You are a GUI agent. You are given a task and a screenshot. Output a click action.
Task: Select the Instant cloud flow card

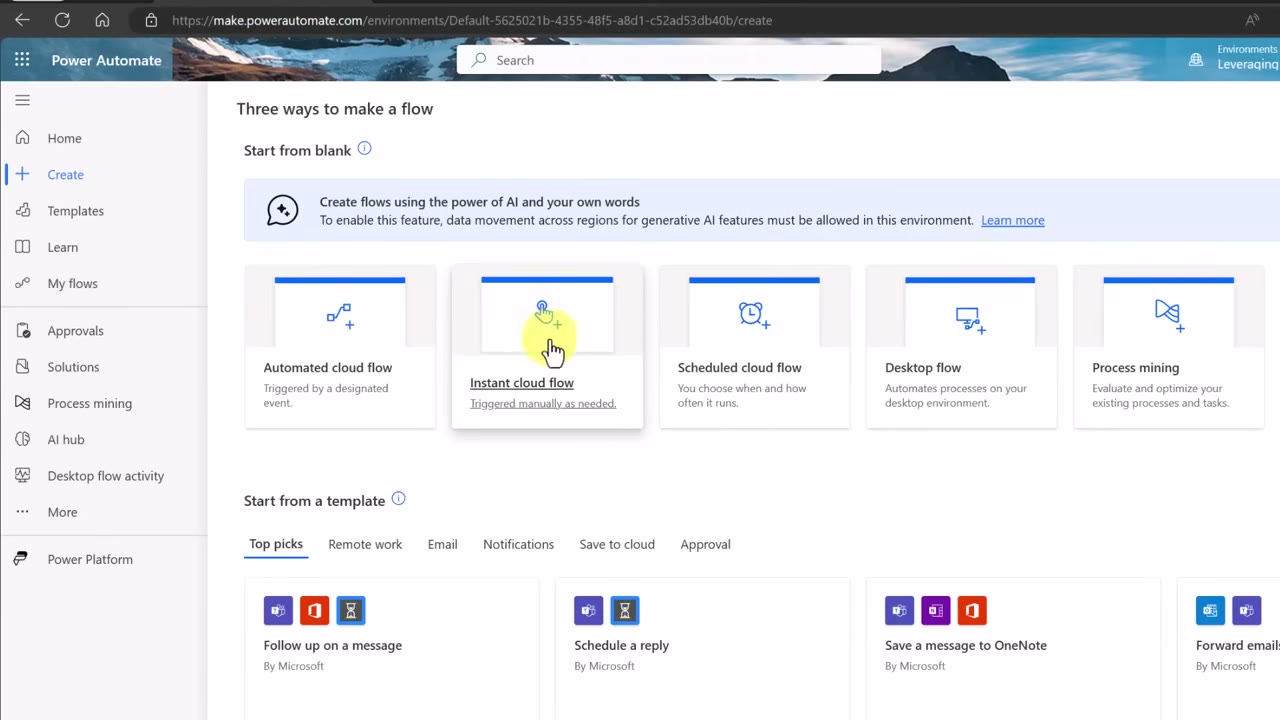click(547, 347)
